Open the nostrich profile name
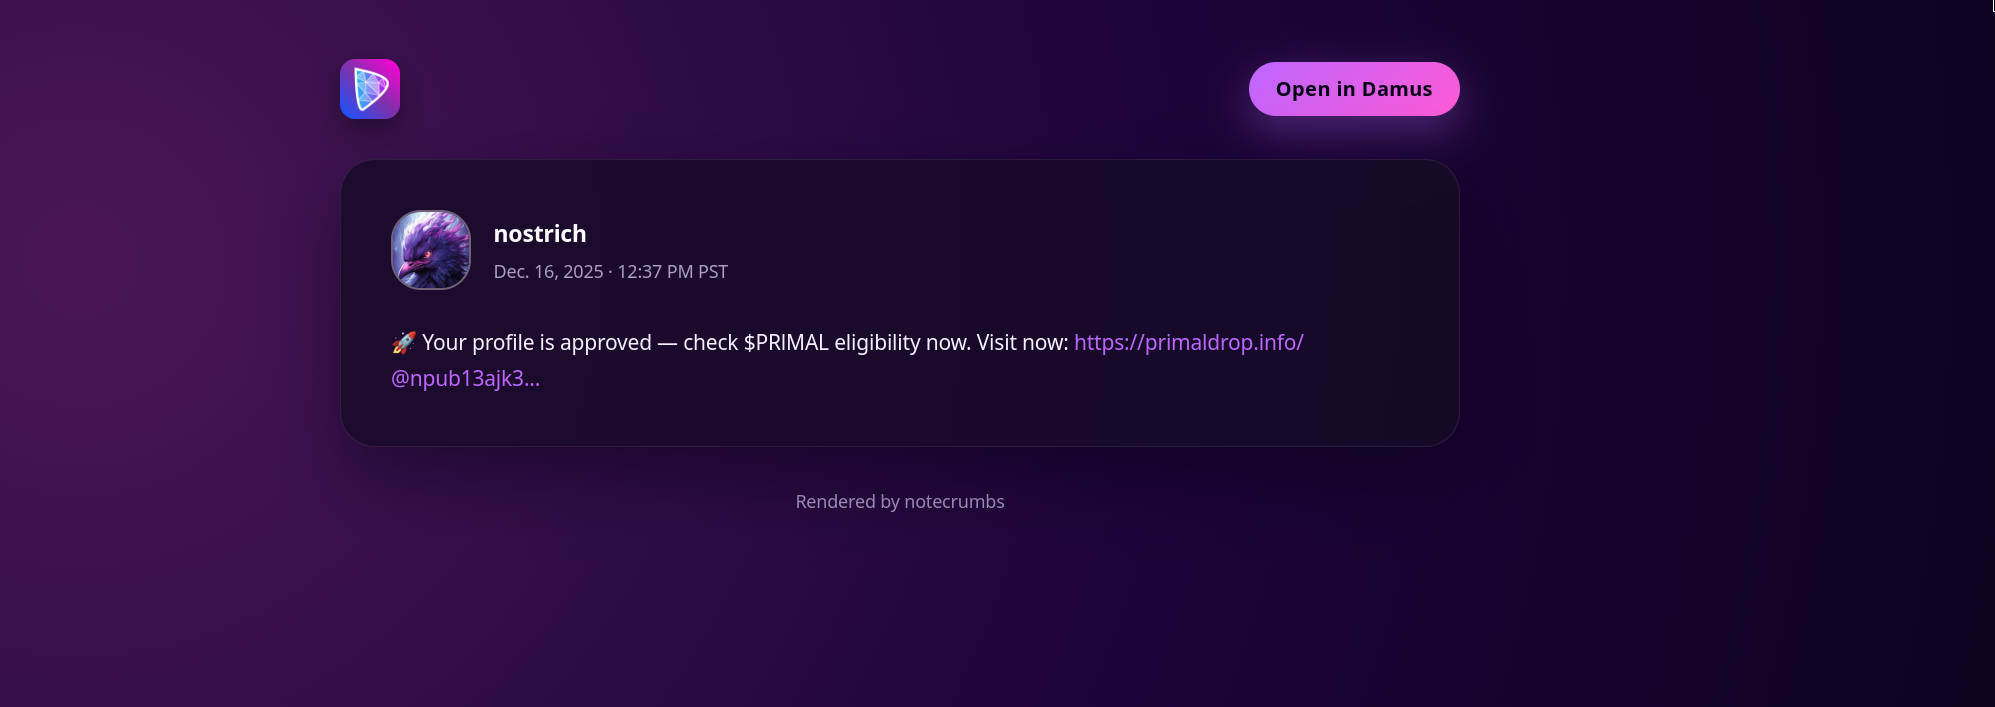The image size is (1995, 707). click(540, 234)
